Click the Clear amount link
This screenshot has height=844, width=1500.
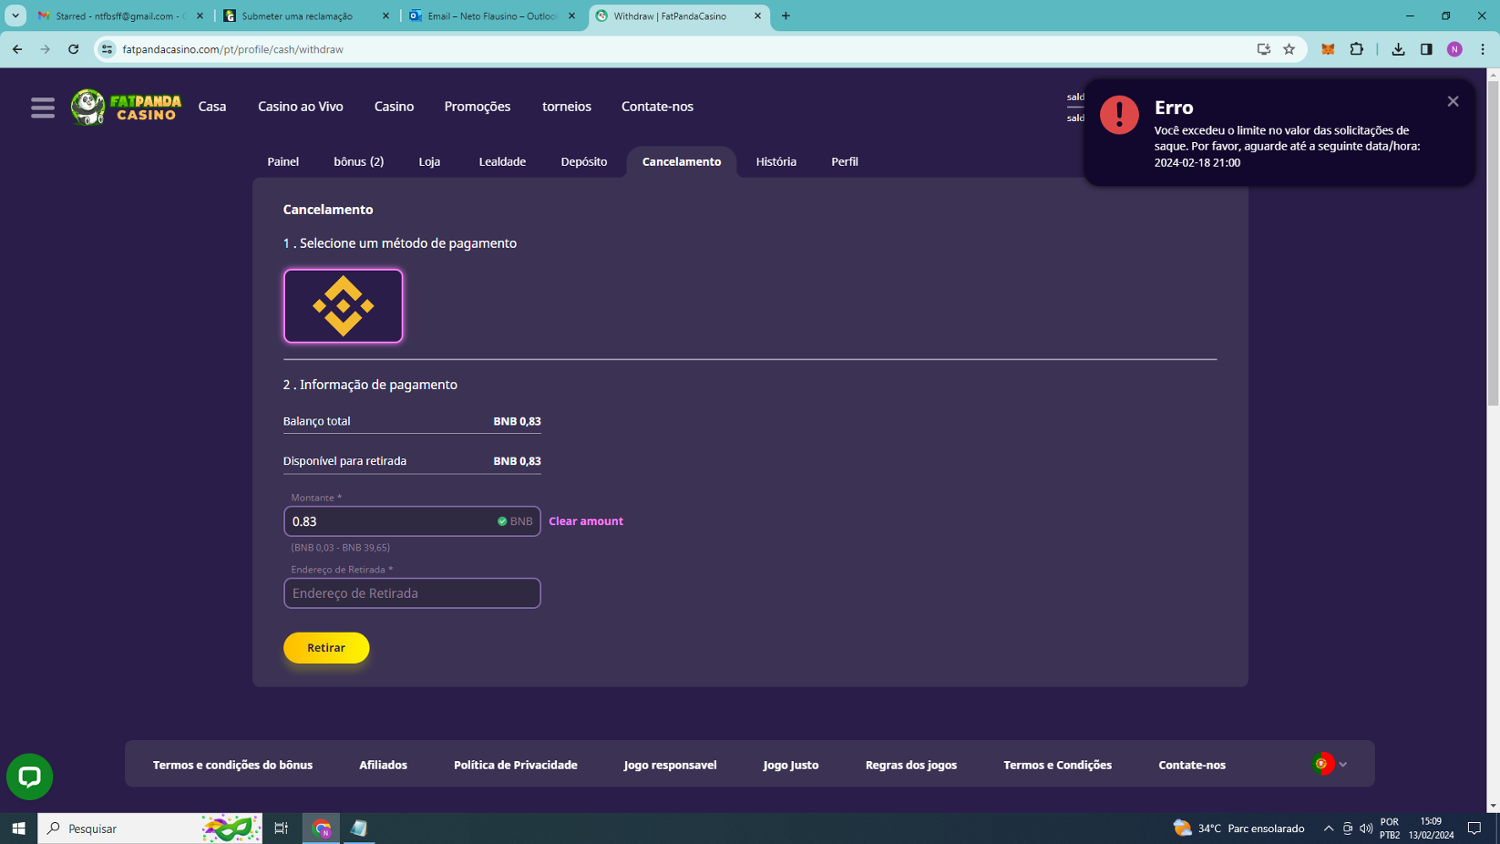(585, 521)
